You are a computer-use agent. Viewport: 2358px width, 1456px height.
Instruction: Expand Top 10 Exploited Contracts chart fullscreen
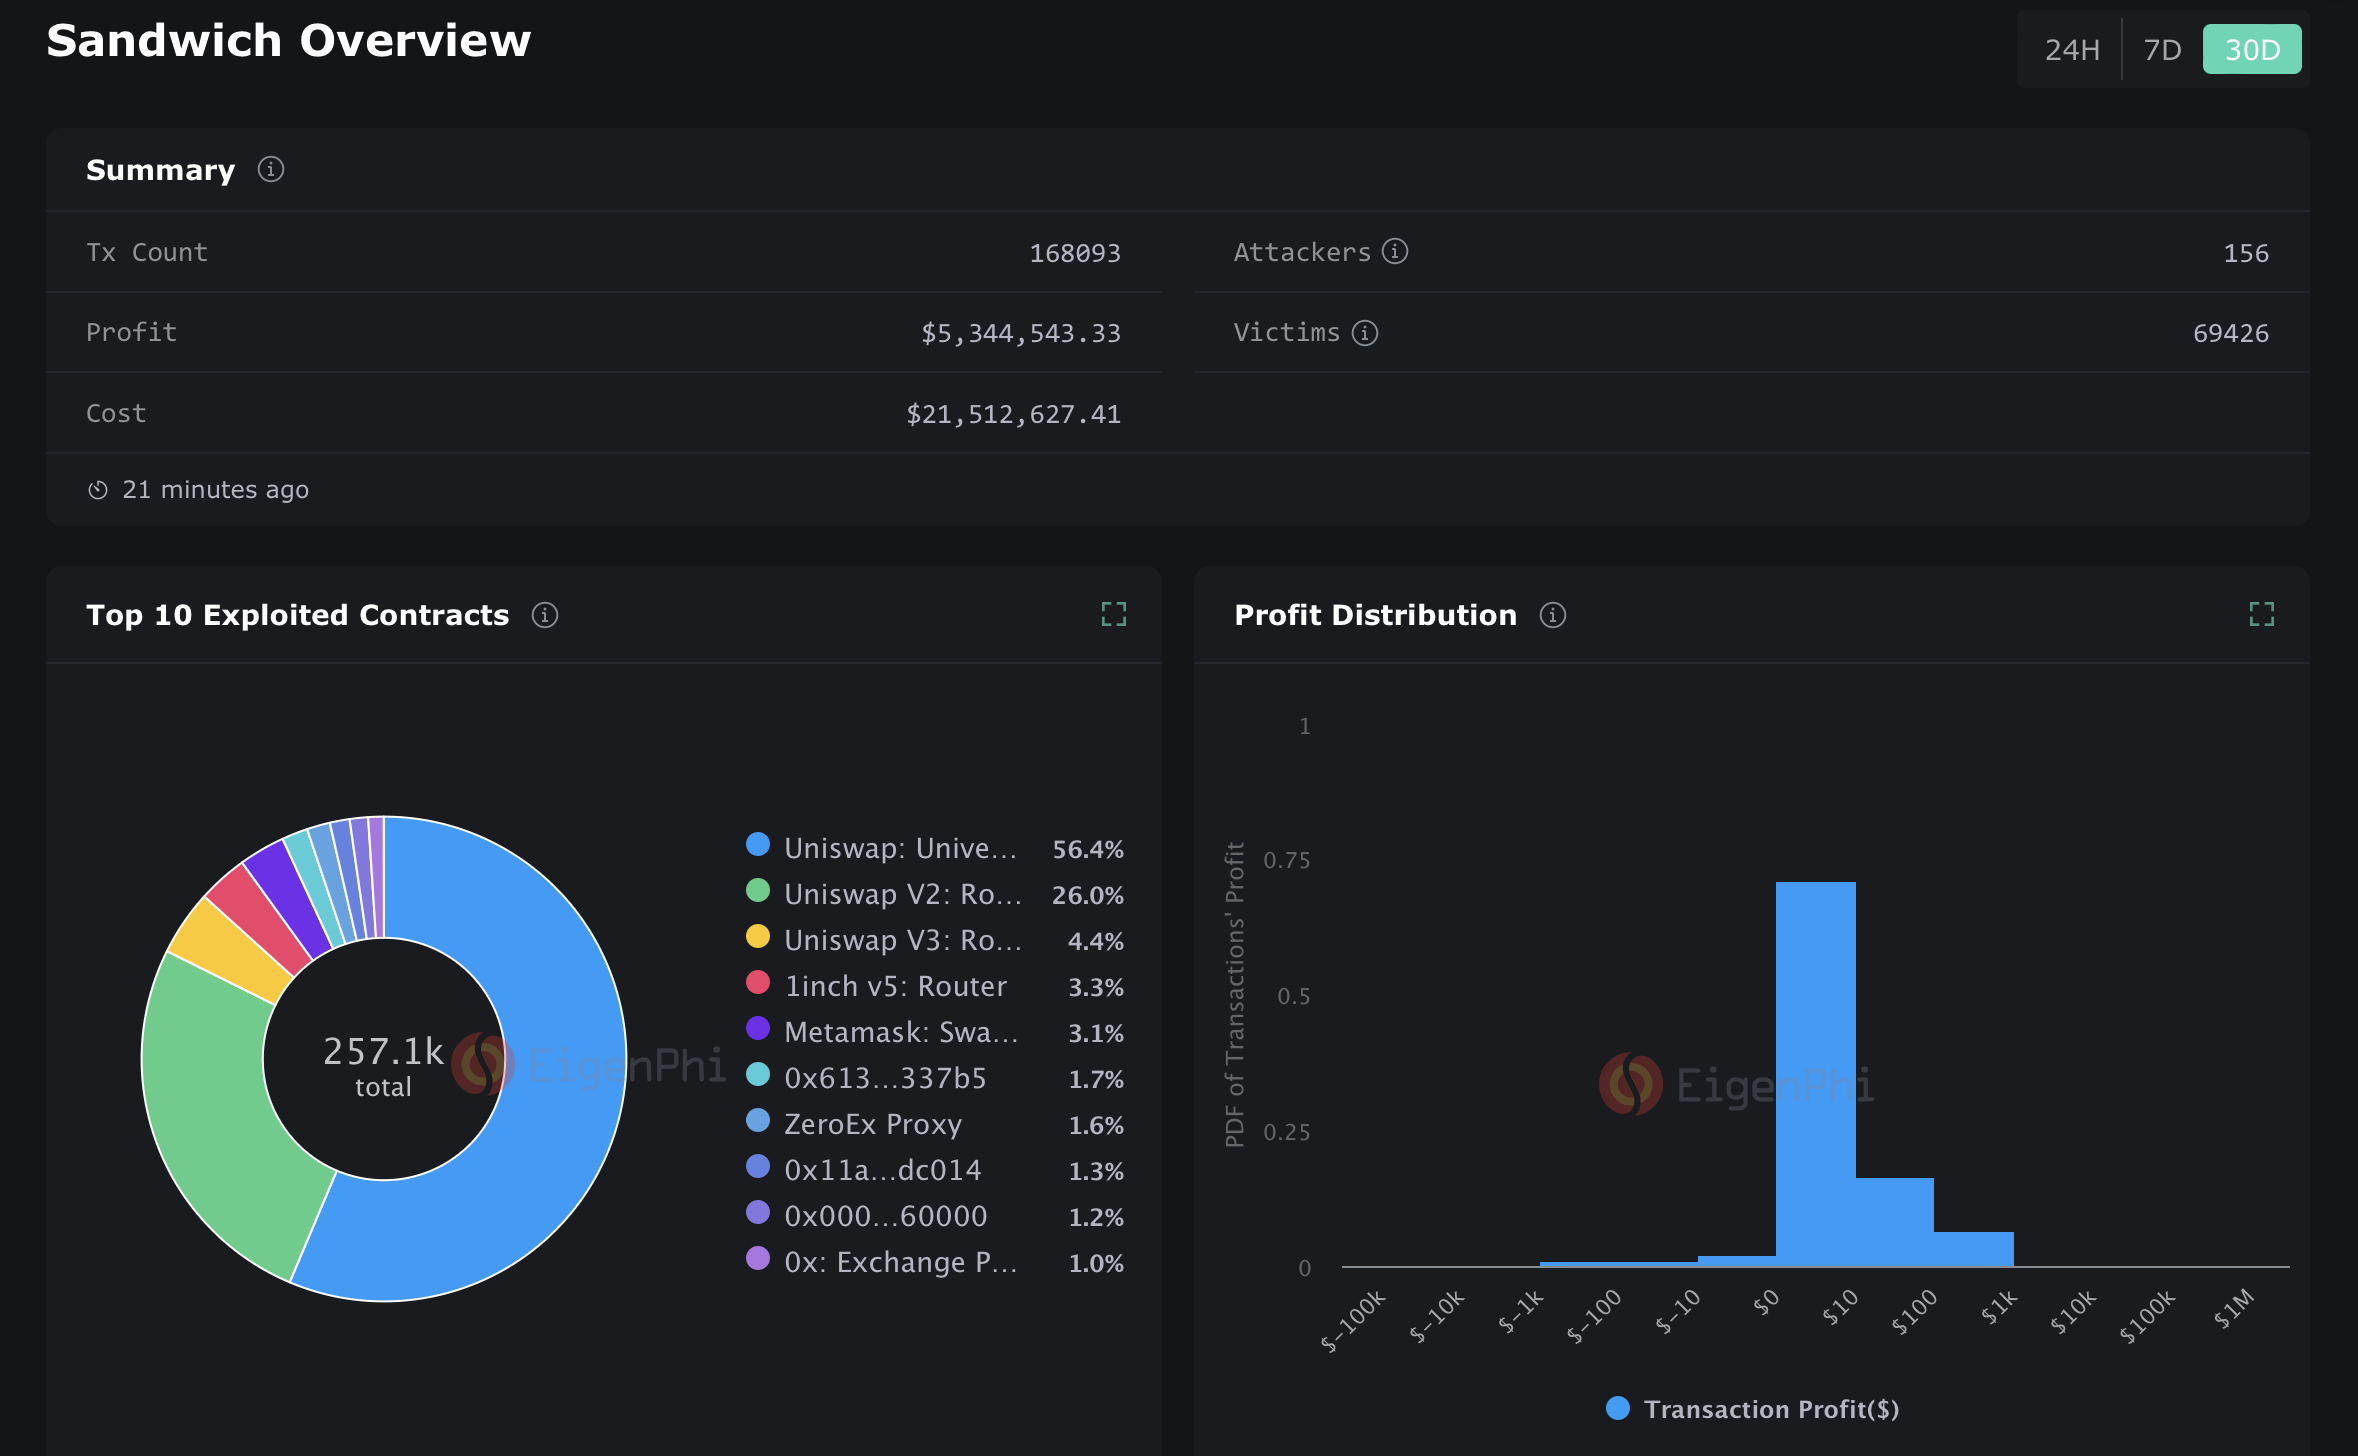point(1114,614)
